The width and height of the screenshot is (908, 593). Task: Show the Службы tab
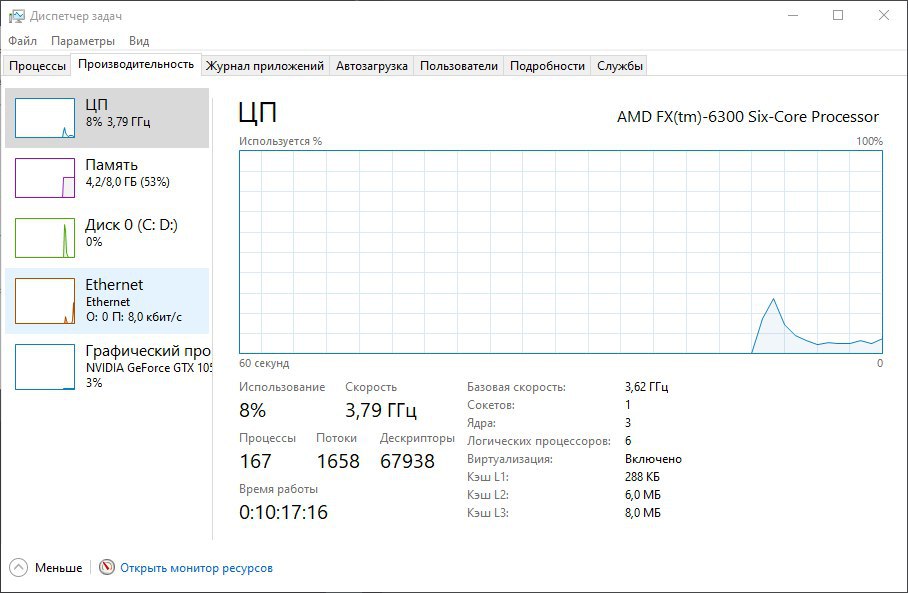[620, 66]
